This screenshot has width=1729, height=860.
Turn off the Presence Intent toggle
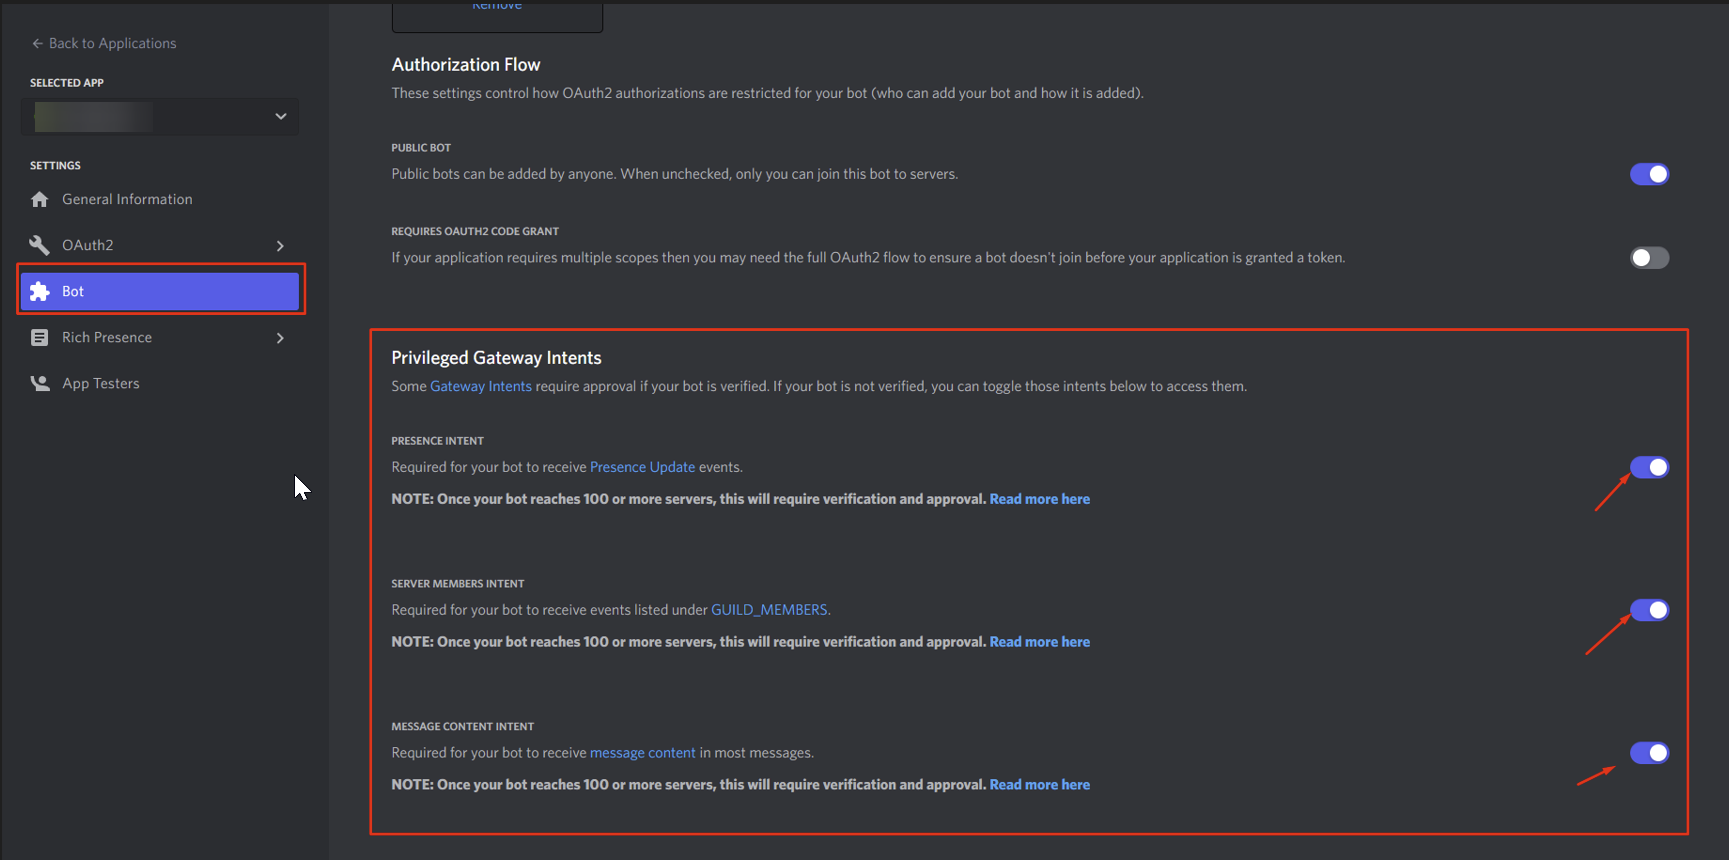coord(1649,467)
